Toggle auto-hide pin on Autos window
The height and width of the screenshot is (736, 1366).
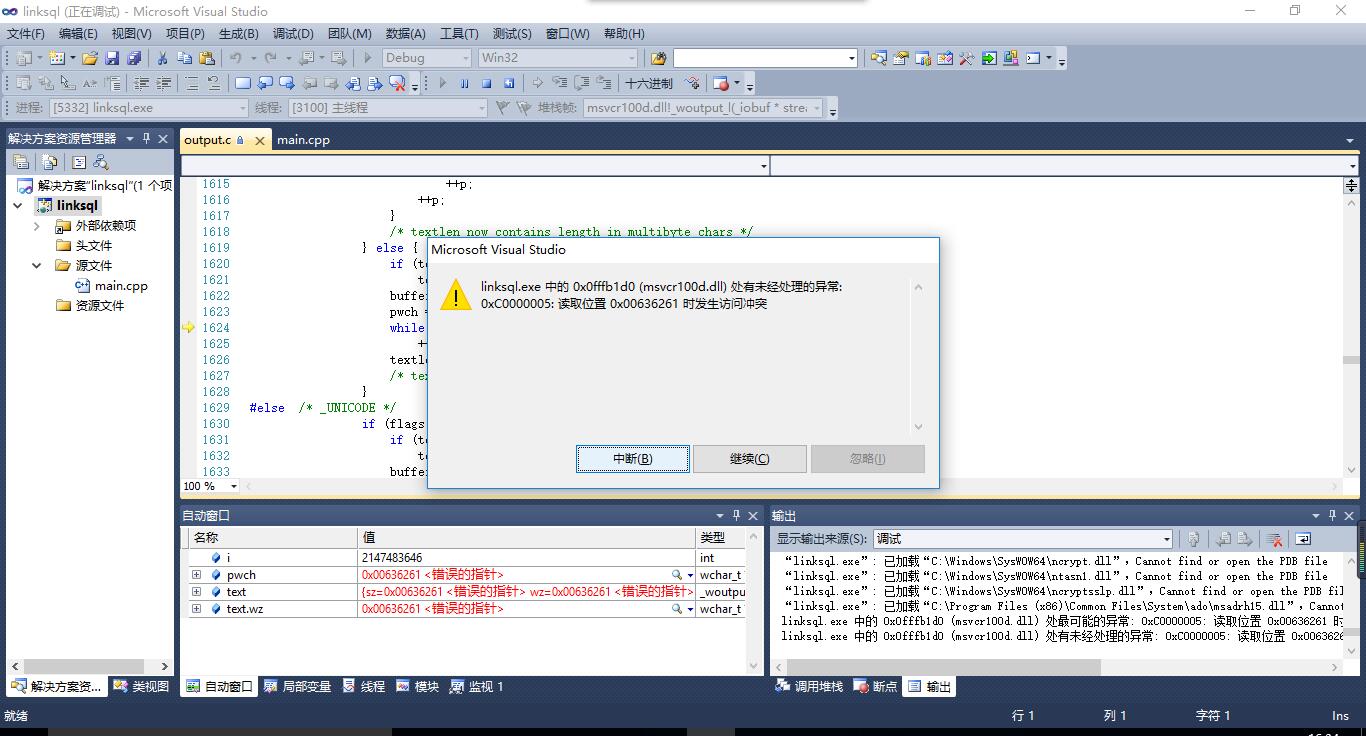point(736,515)
